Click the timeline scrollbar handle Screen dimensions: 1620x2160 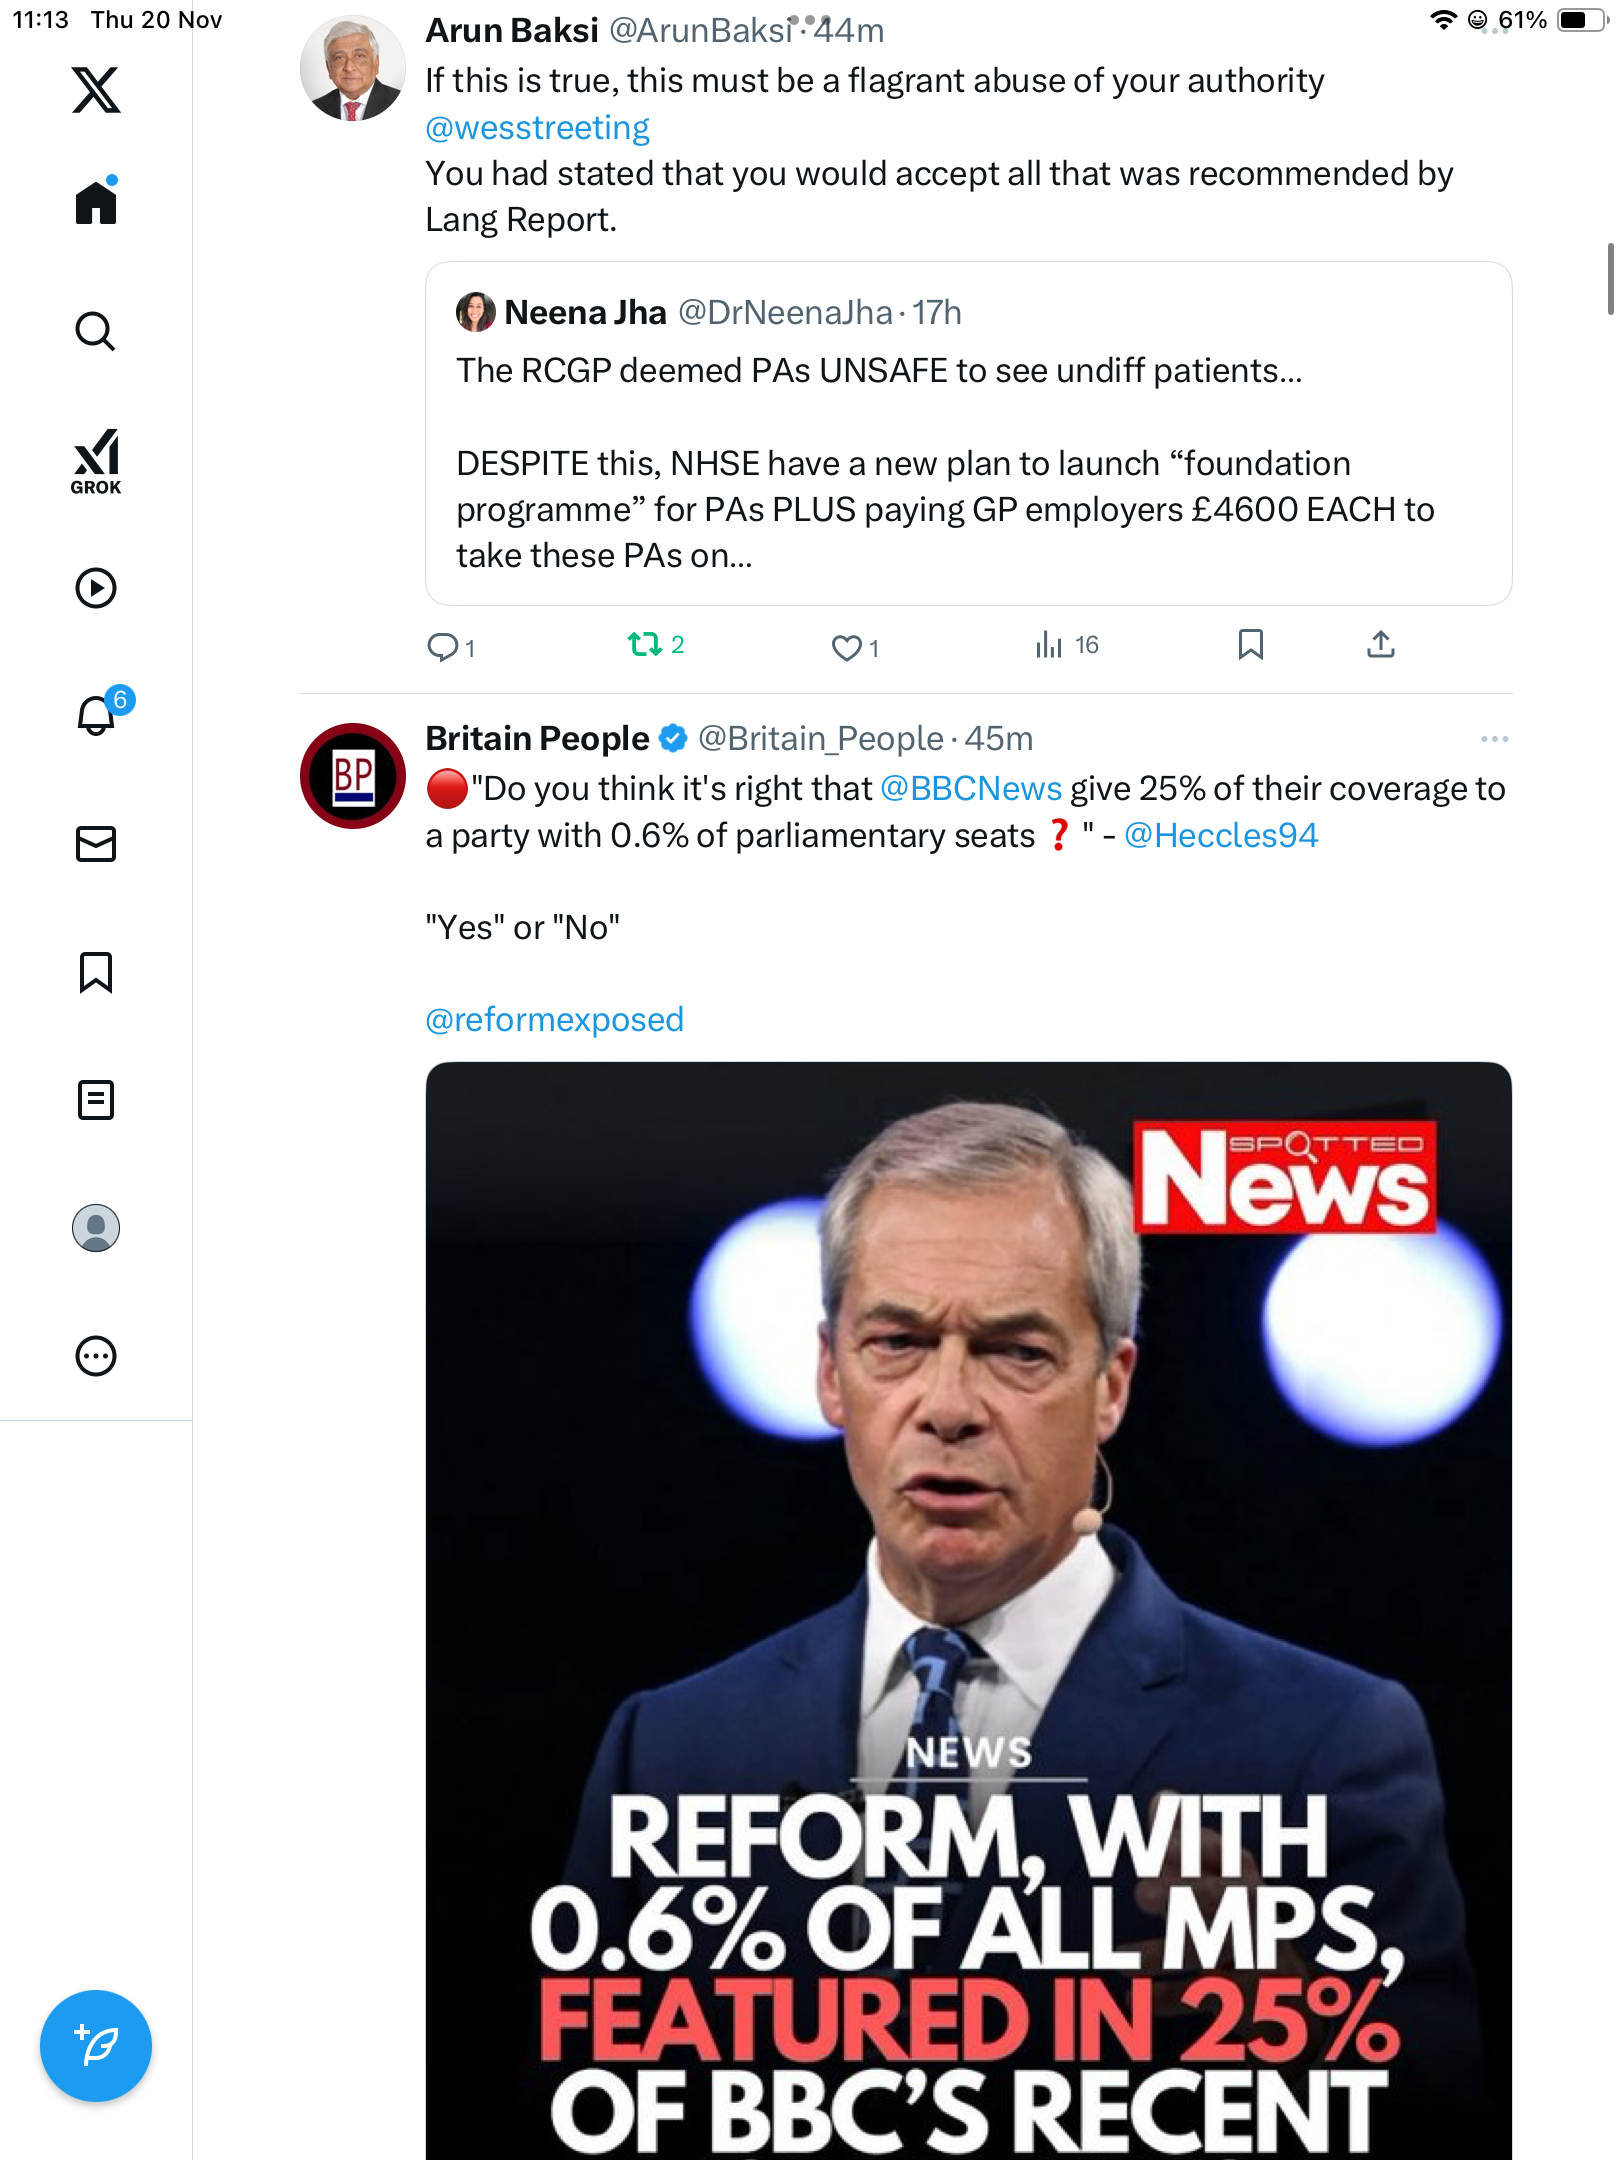(1610, 278)
